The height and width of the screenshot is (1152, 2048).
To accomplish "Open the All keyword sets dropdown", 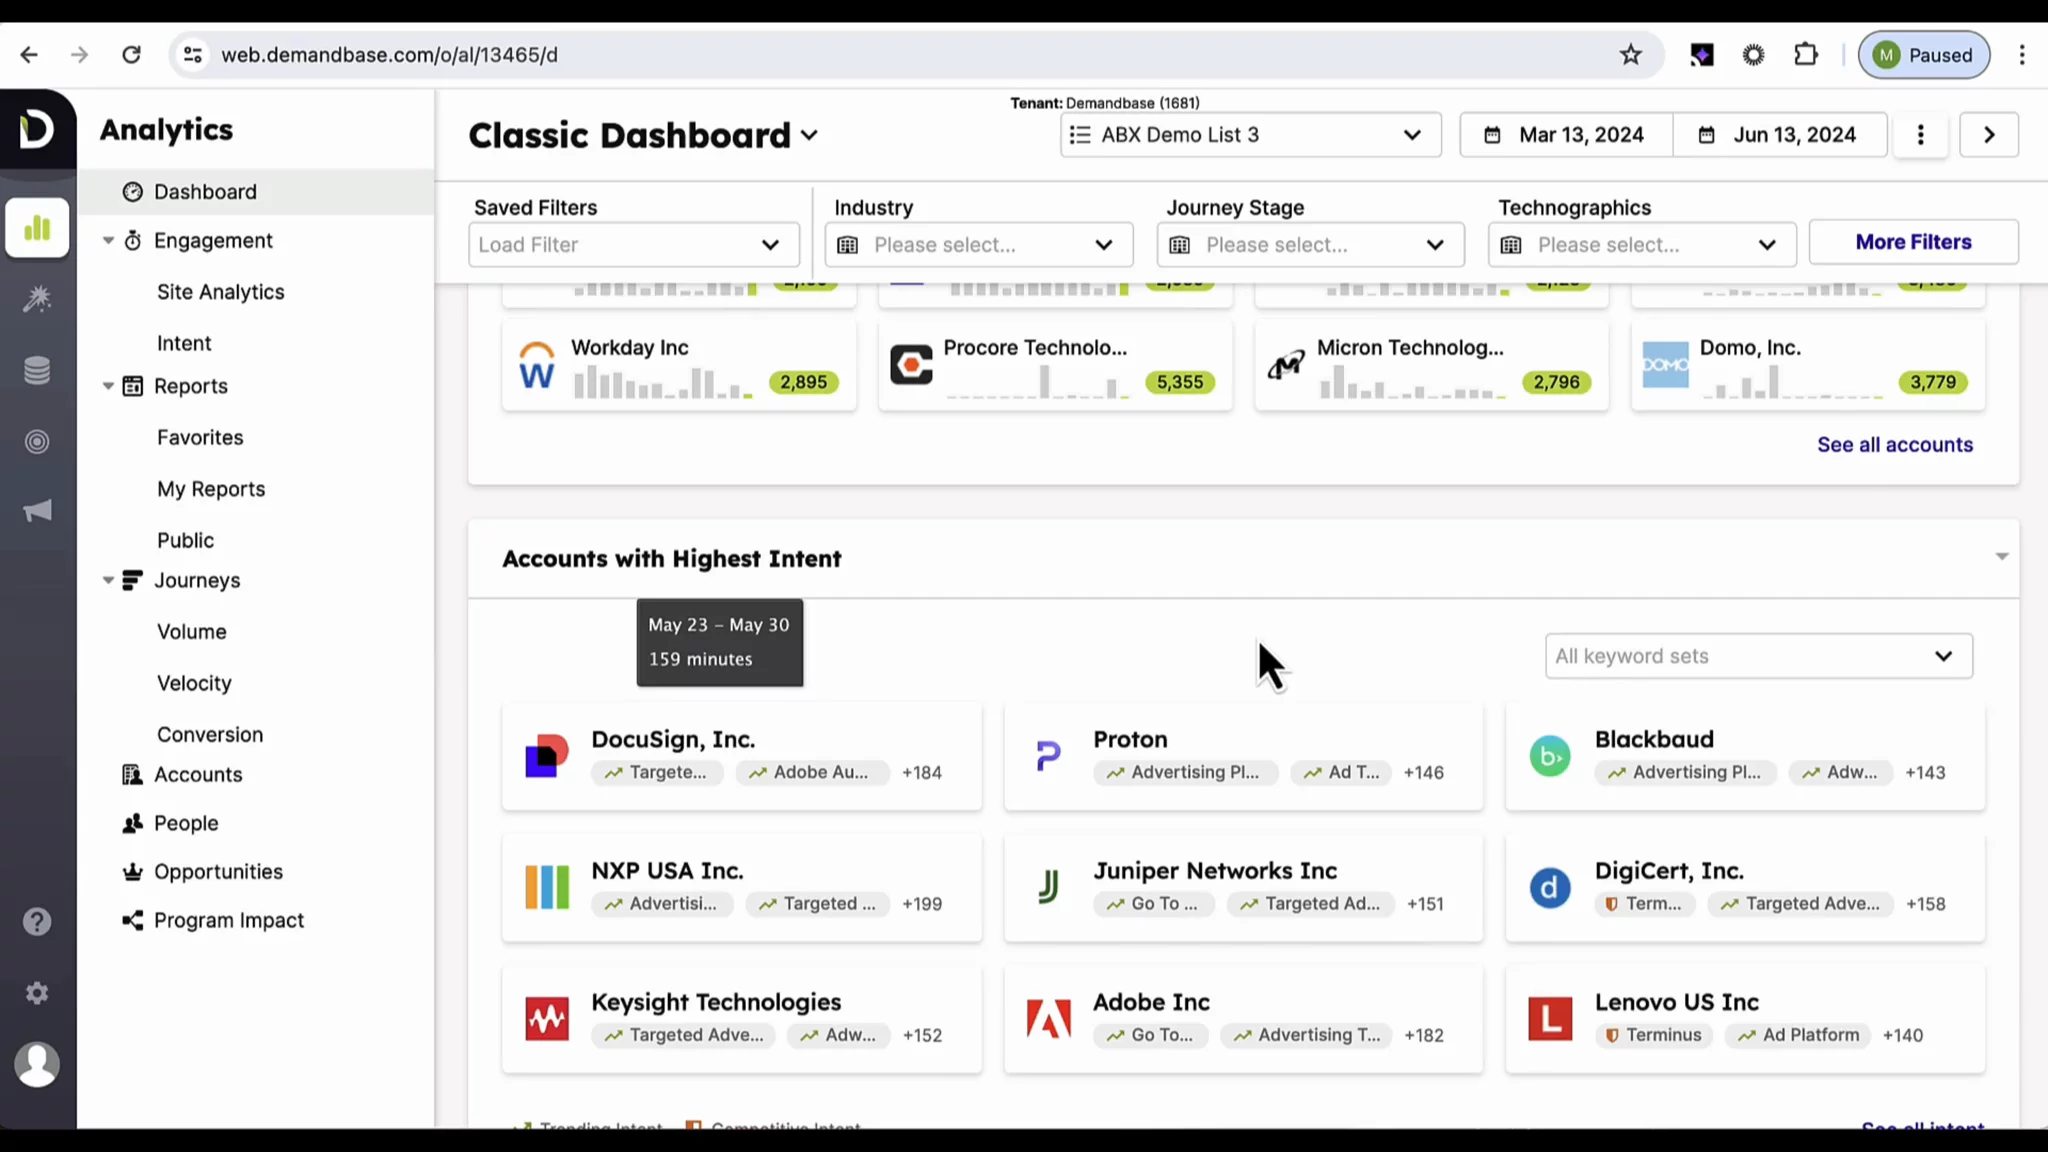I will (x=1758, y=656).
